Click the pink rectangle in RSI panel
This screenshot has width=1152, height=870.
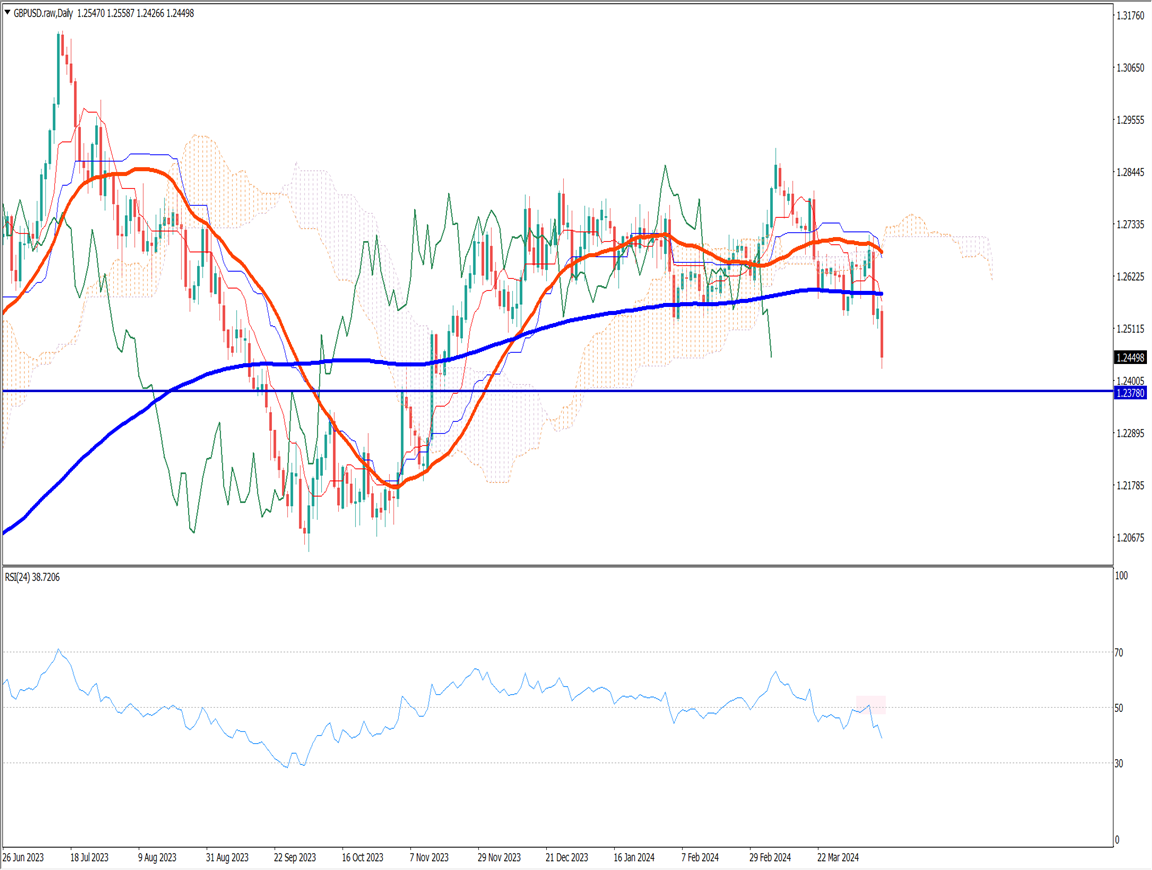tap(870, 703)
